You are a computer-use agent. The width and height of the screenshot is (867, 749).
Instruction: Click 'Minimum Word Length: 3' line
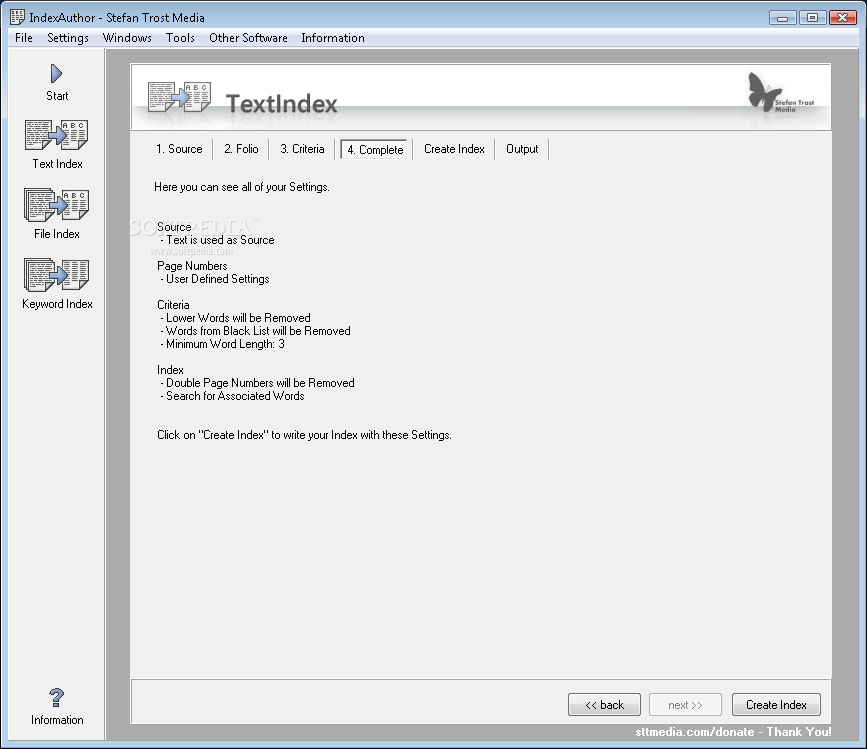tap(222, 344)
